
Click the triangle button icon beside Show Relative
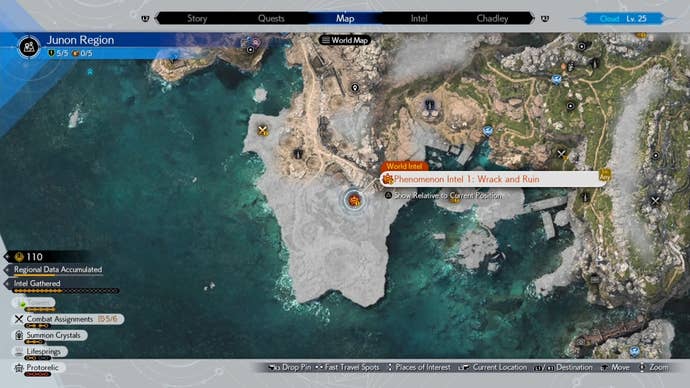click(388, 195)
